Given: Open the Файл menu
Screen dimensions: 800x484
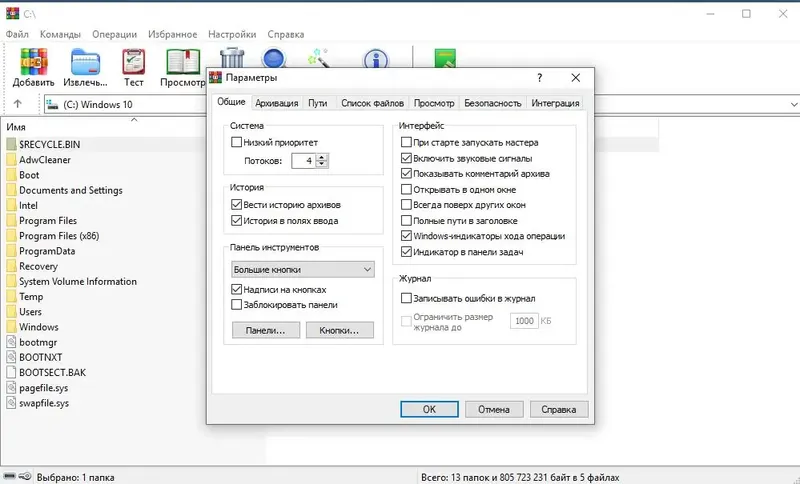Looking at the screenshot, I should click(x=17, y=34).
